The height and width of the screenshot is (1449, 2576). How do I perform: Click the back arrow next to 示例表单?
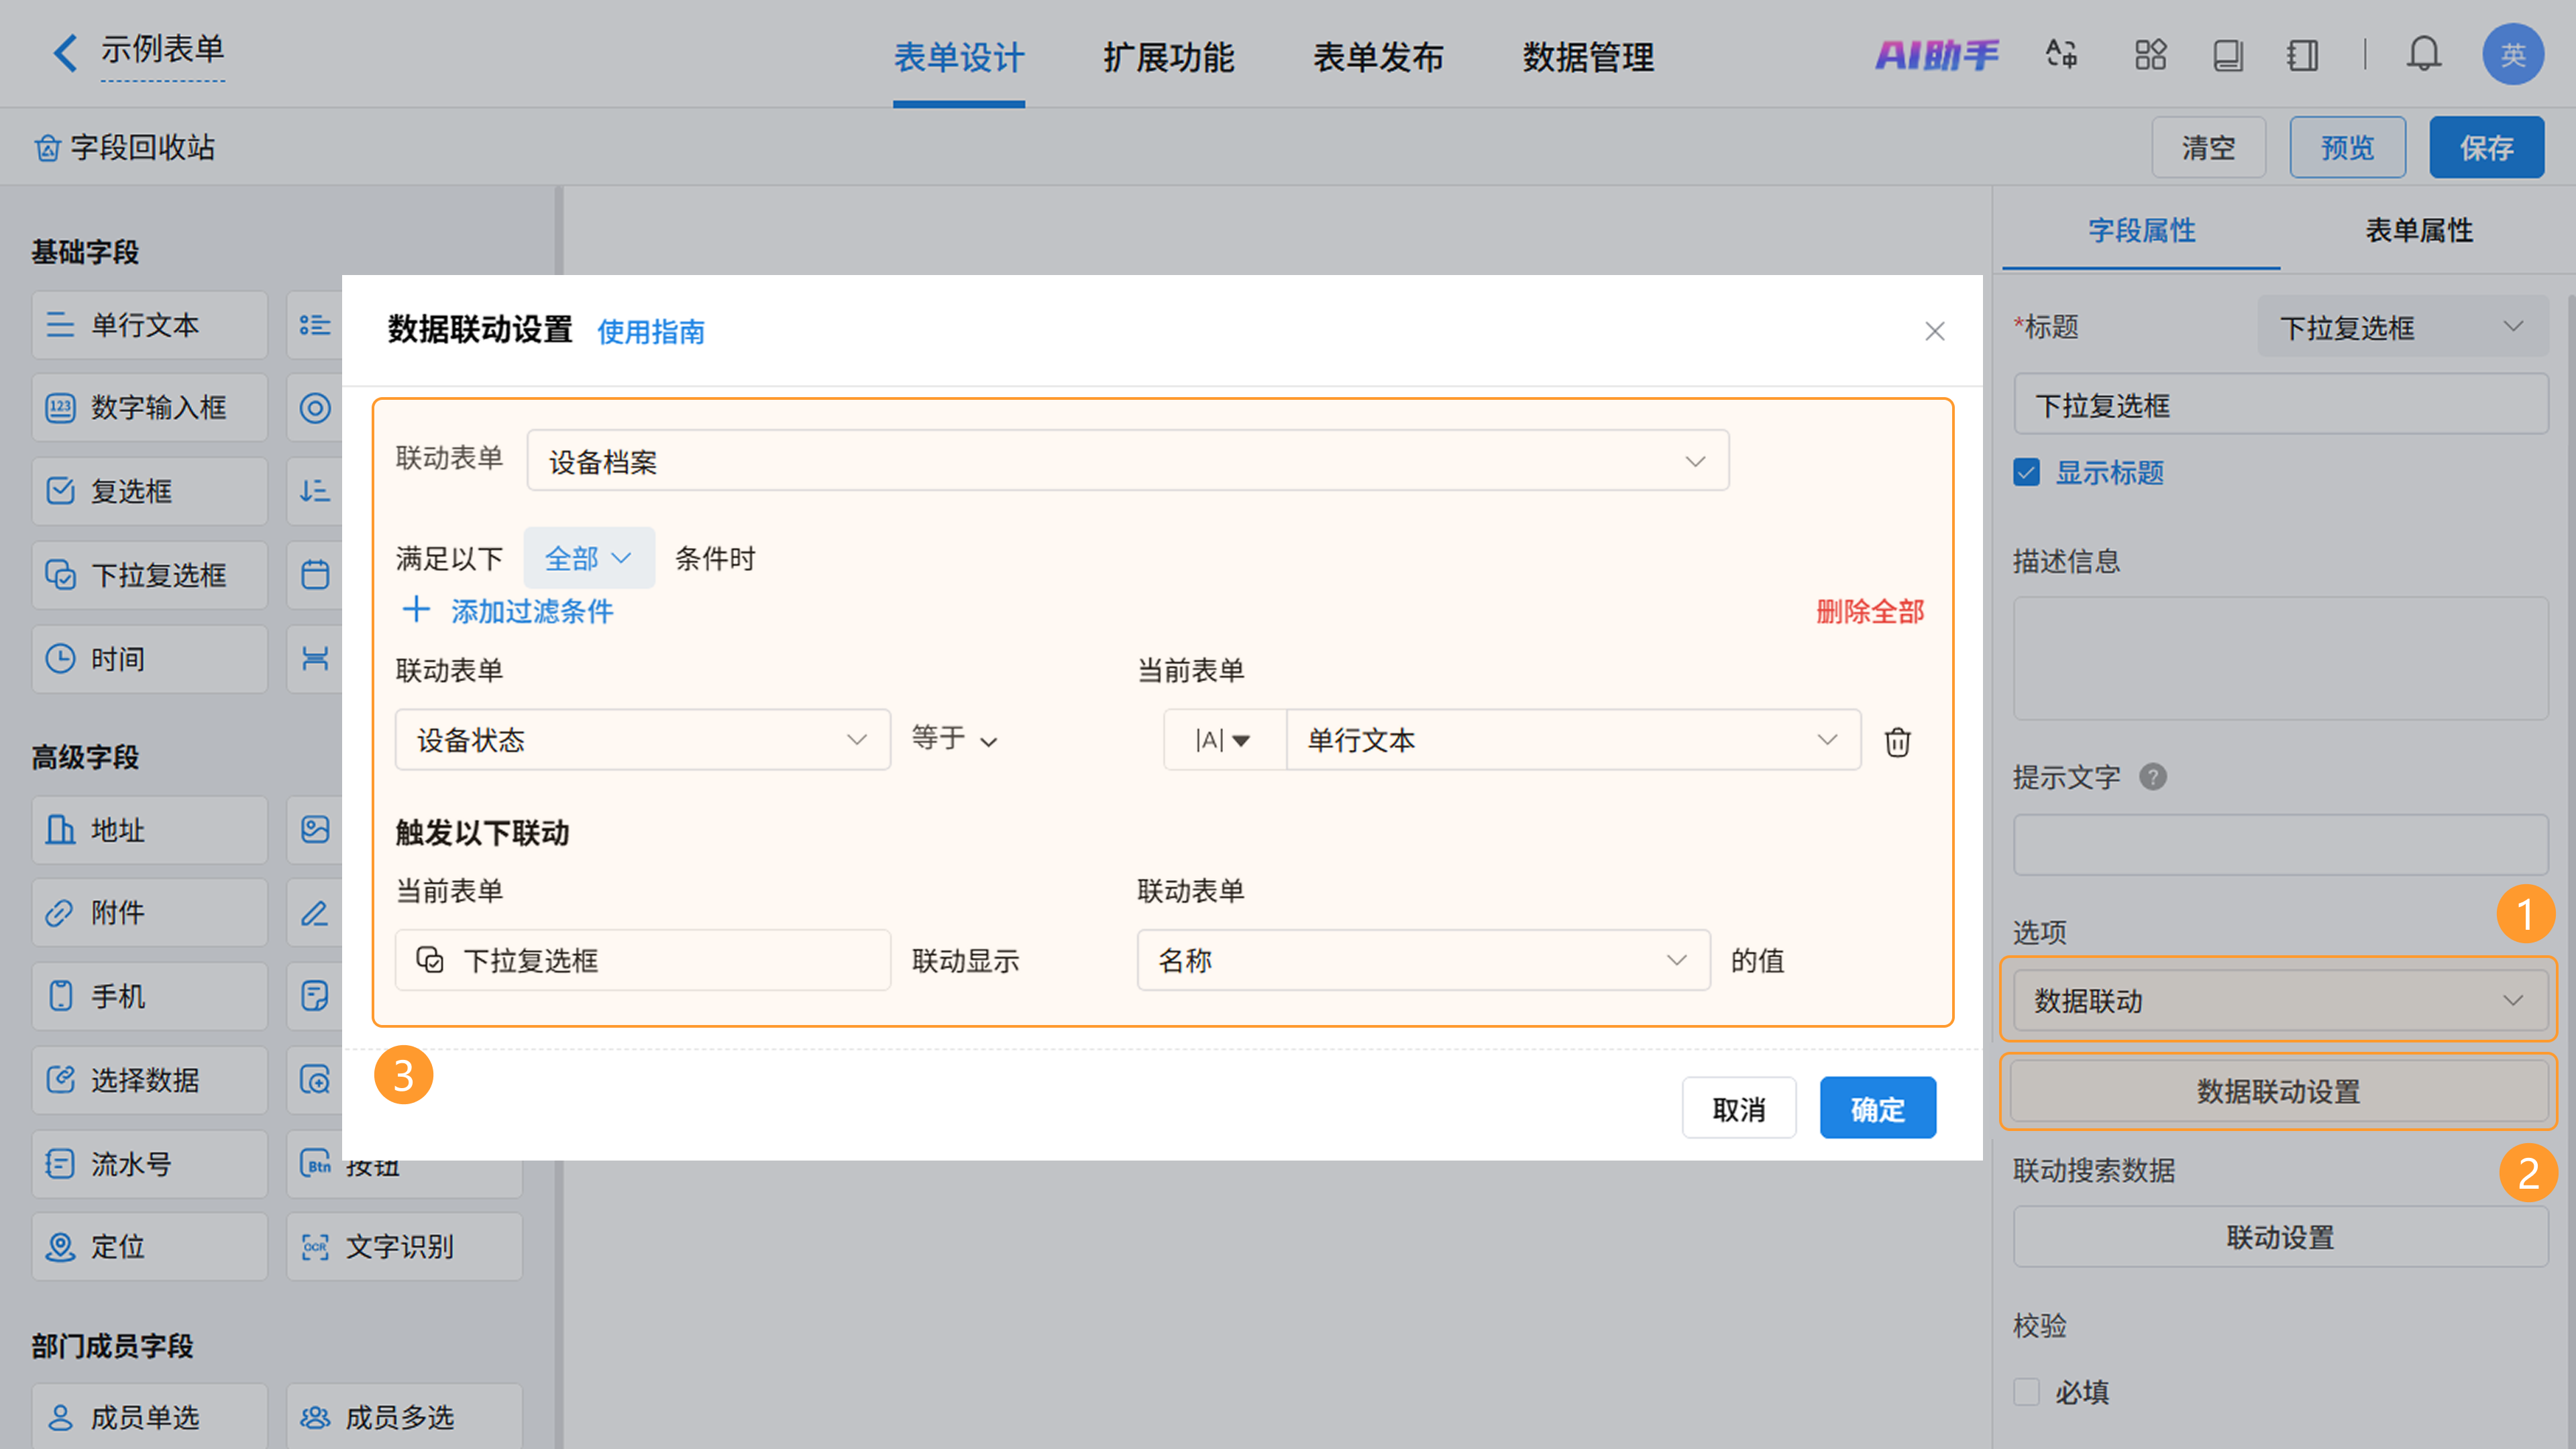click(65, 53)
